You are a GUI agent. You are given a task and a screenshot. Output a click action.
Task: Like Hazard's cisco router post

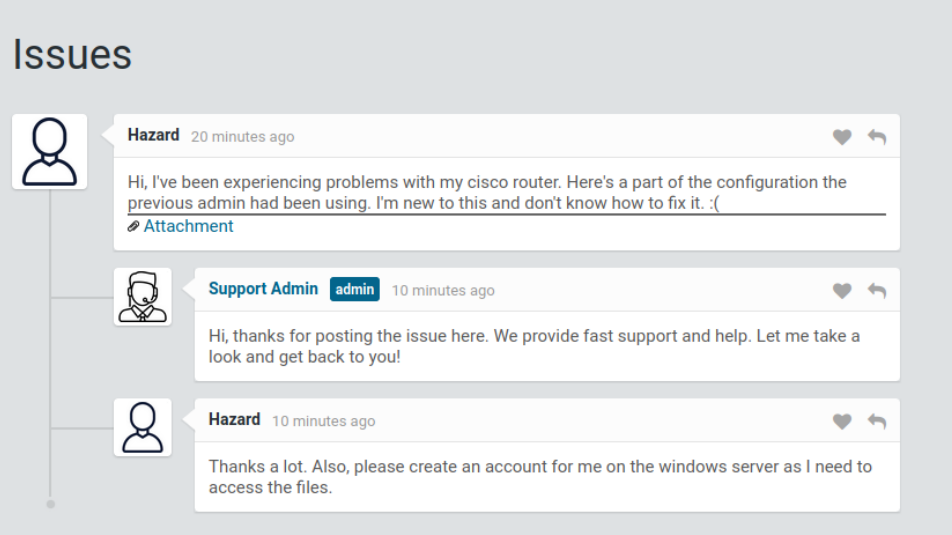click(842, 137)
